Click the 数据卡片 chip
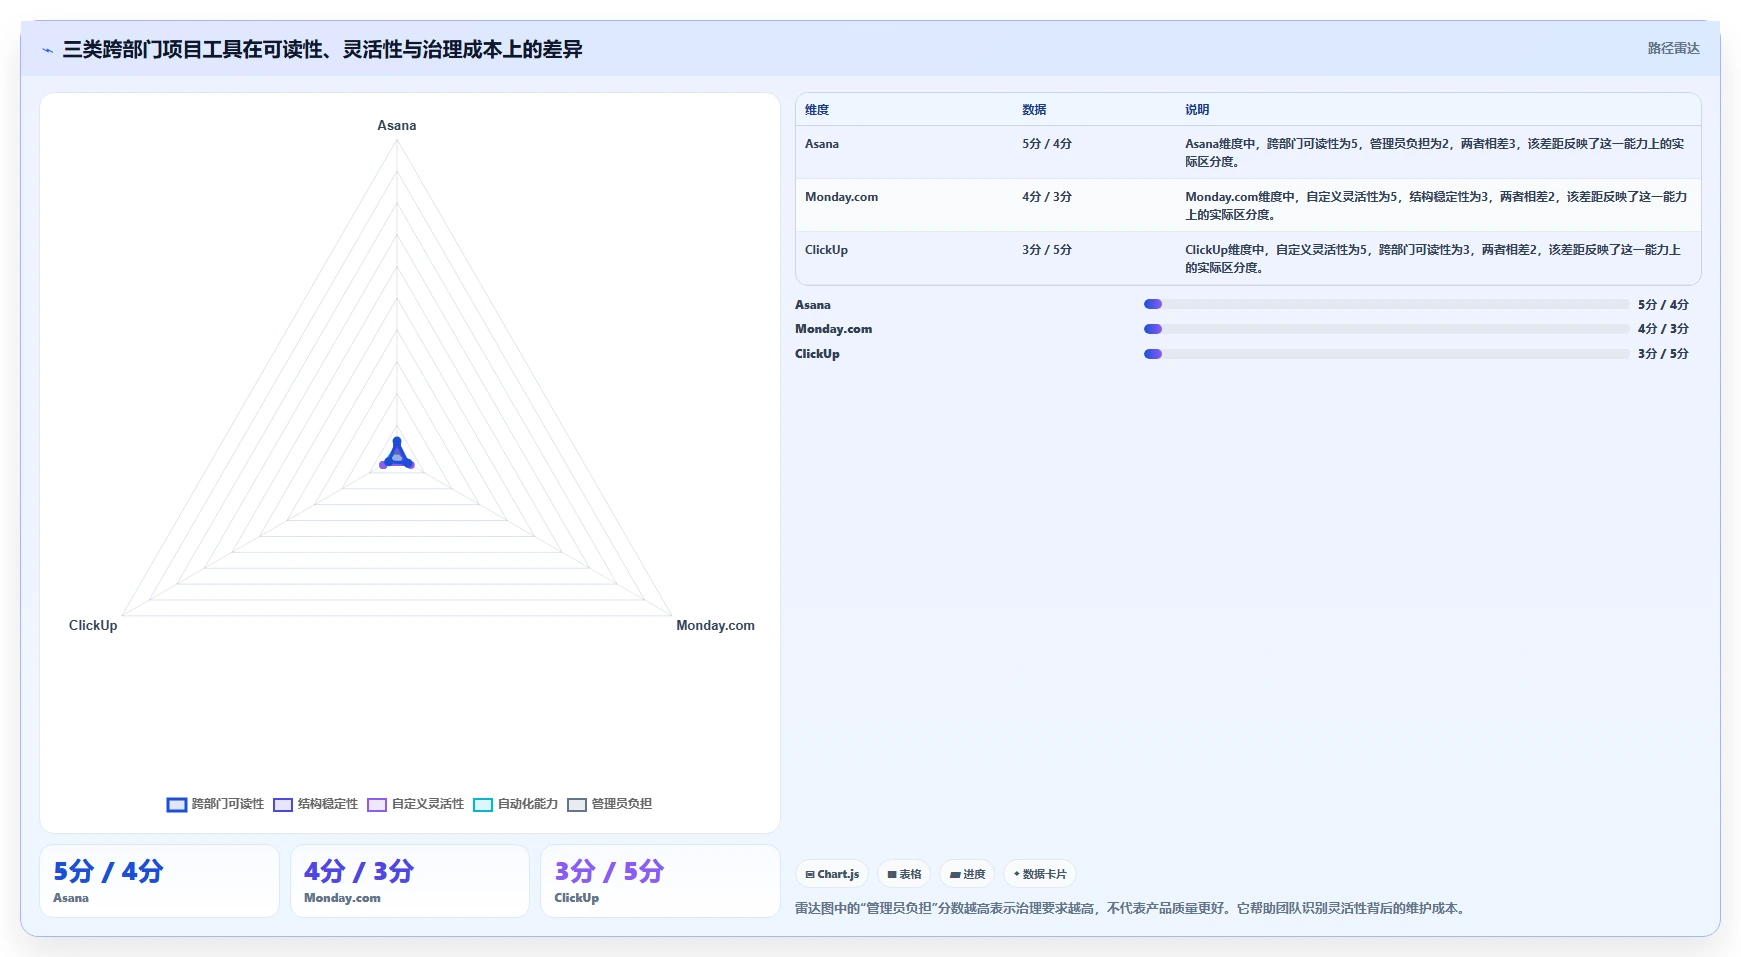Image resolution: width=1741 pixels, height=957 pixels. pos(1040,874)
